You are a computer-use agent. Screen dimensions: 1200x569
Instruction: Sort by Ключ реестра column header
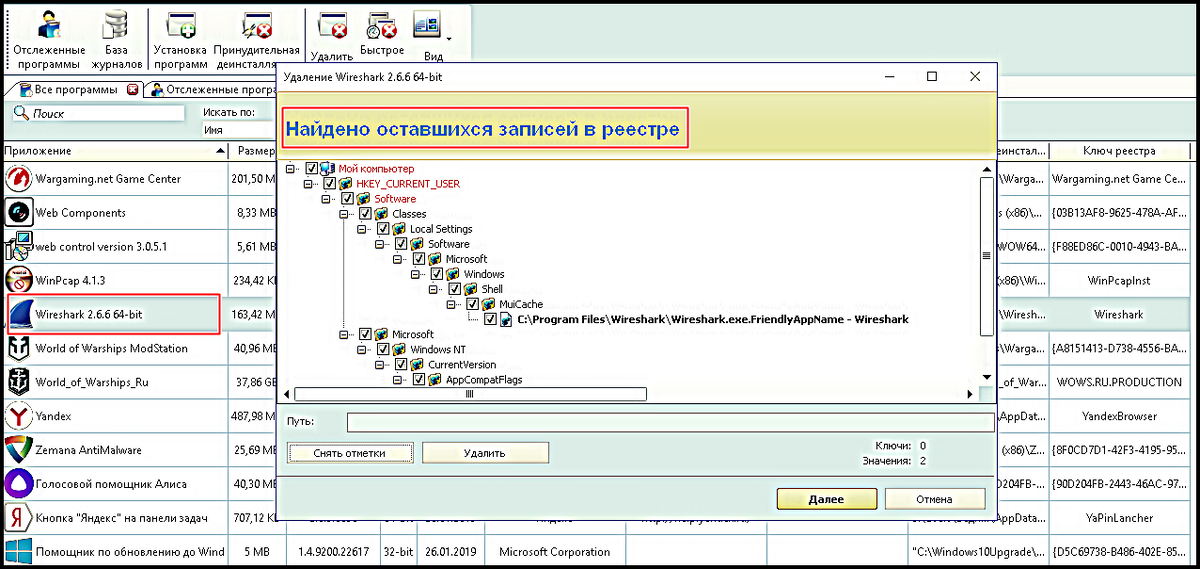(x=1119, y=151)
